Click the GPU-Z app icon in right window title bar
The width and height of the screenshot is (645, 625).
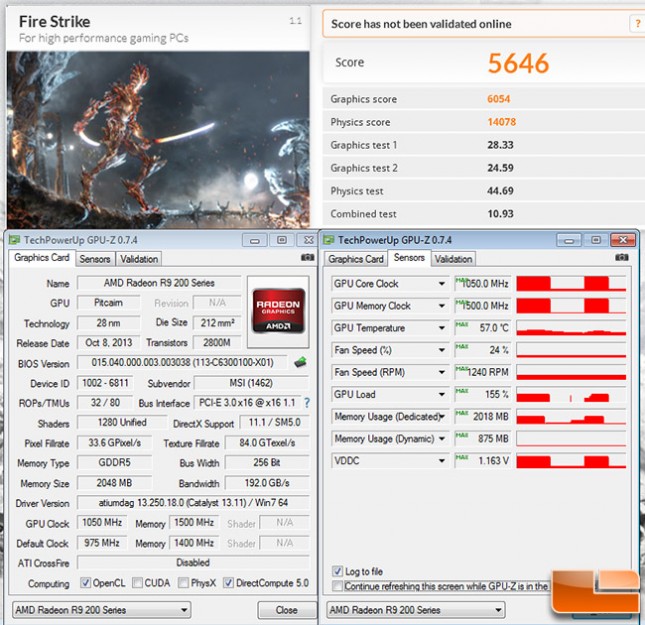(329, 240)
